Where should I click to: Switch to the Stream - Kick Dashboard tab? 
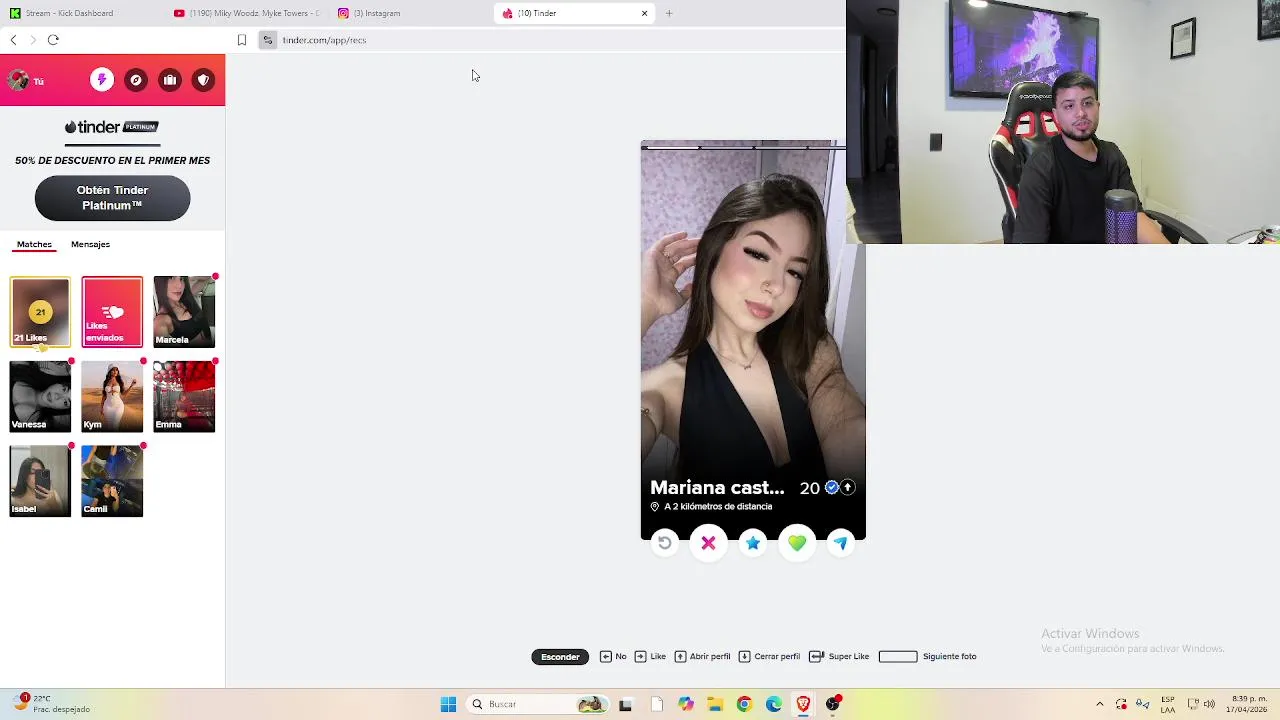click(80, 13)
